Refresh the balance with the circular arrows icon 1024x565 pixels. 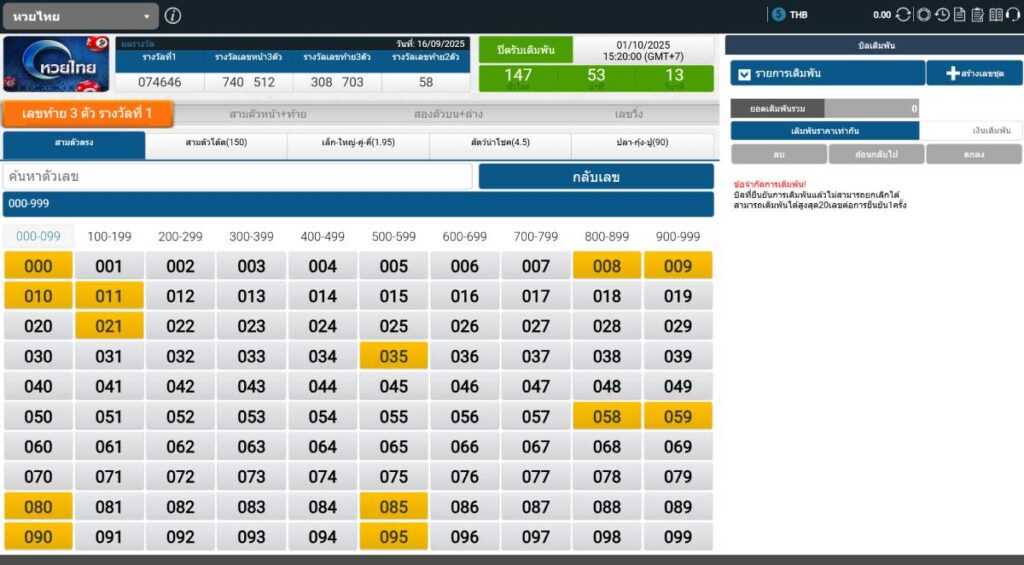point(903,15)
